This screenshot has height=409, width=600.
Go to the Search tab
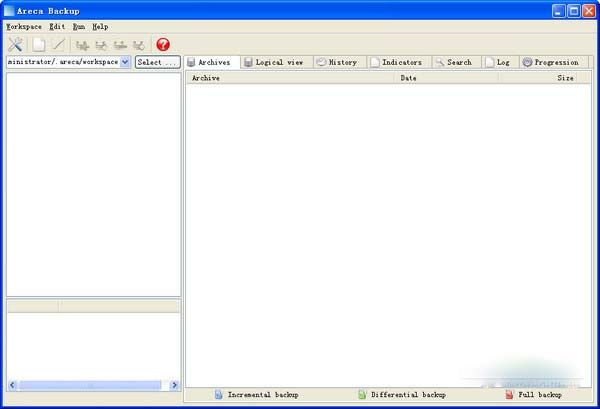click(x=456, y=62)
